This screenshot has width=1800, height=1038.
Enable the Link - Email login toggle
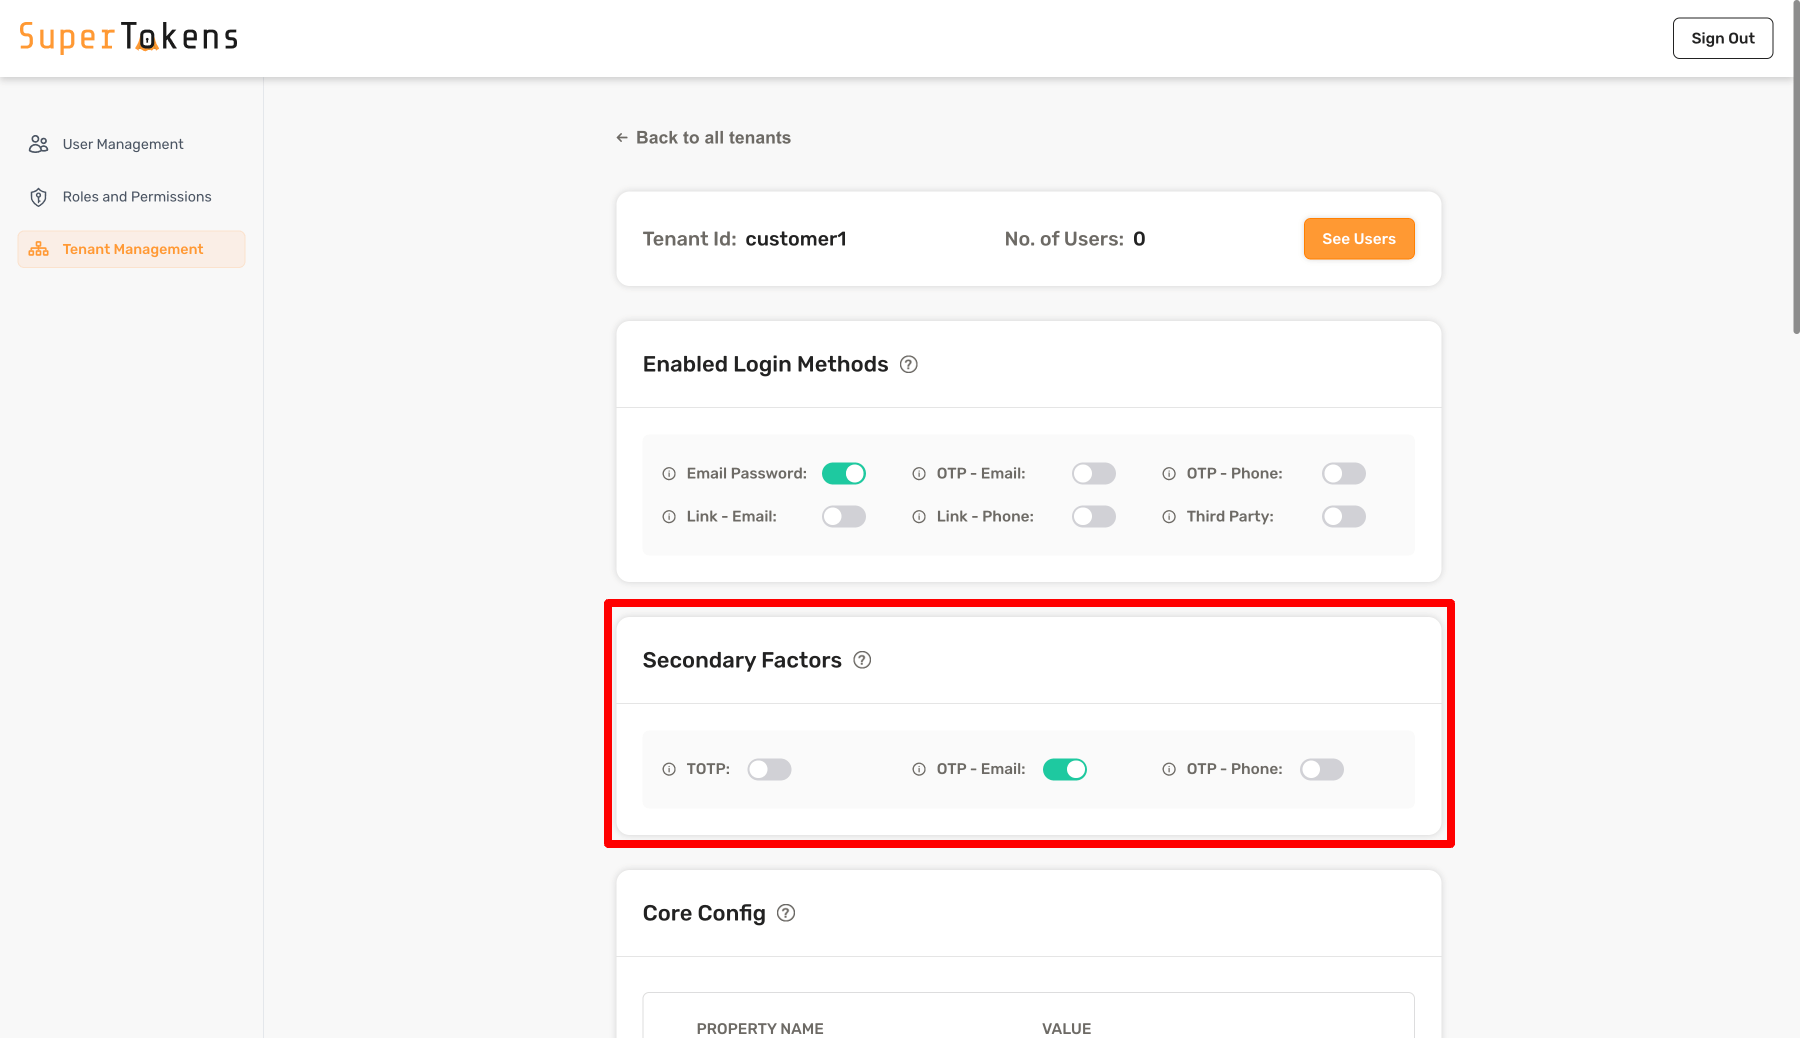point(843,517)
